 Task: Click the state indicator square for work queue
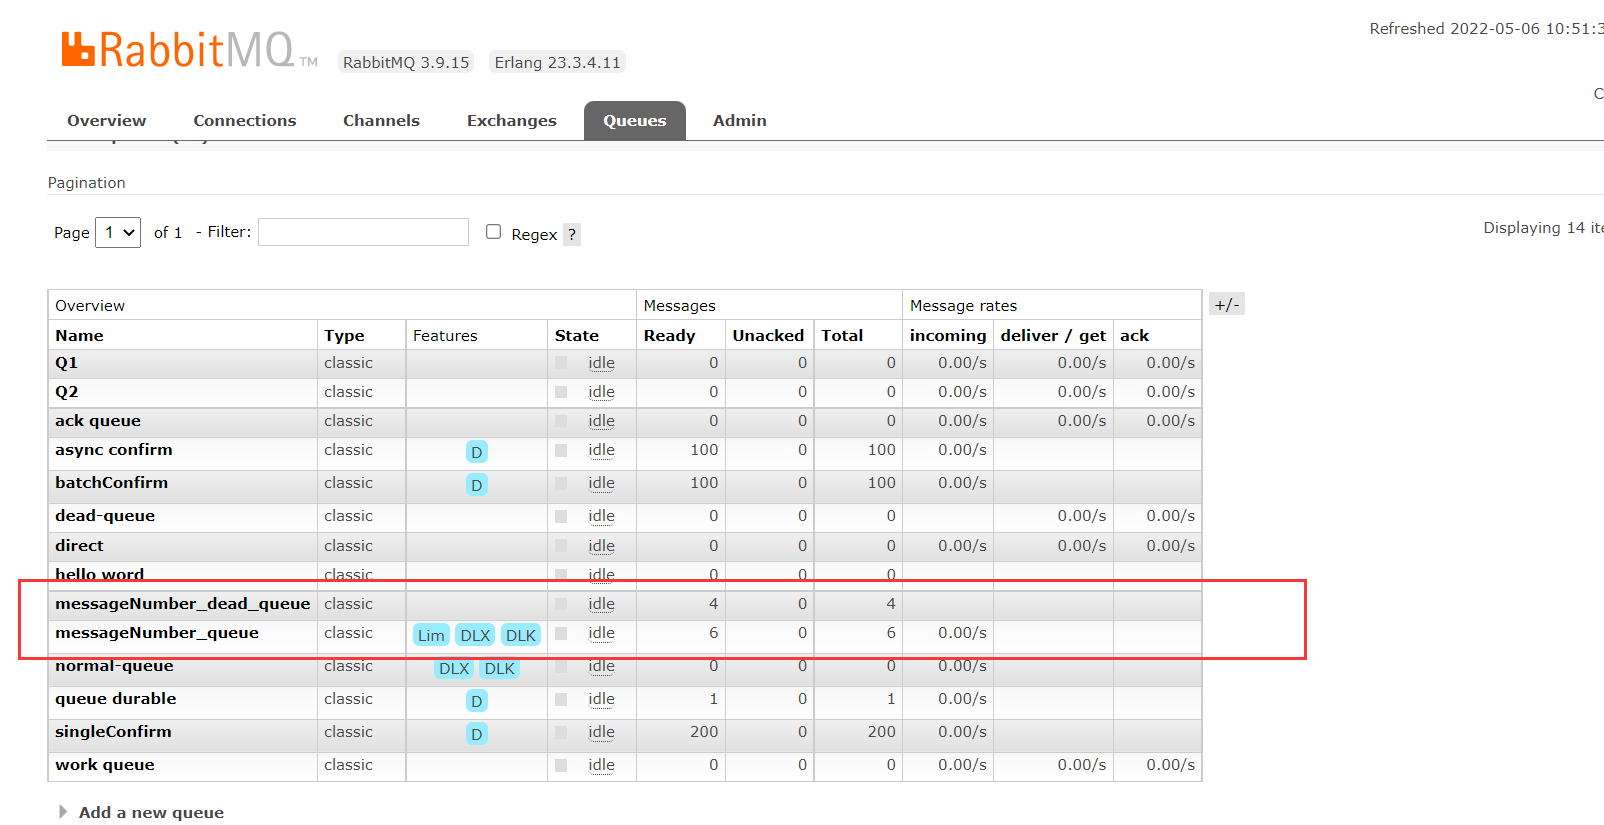tap(561, 765)
